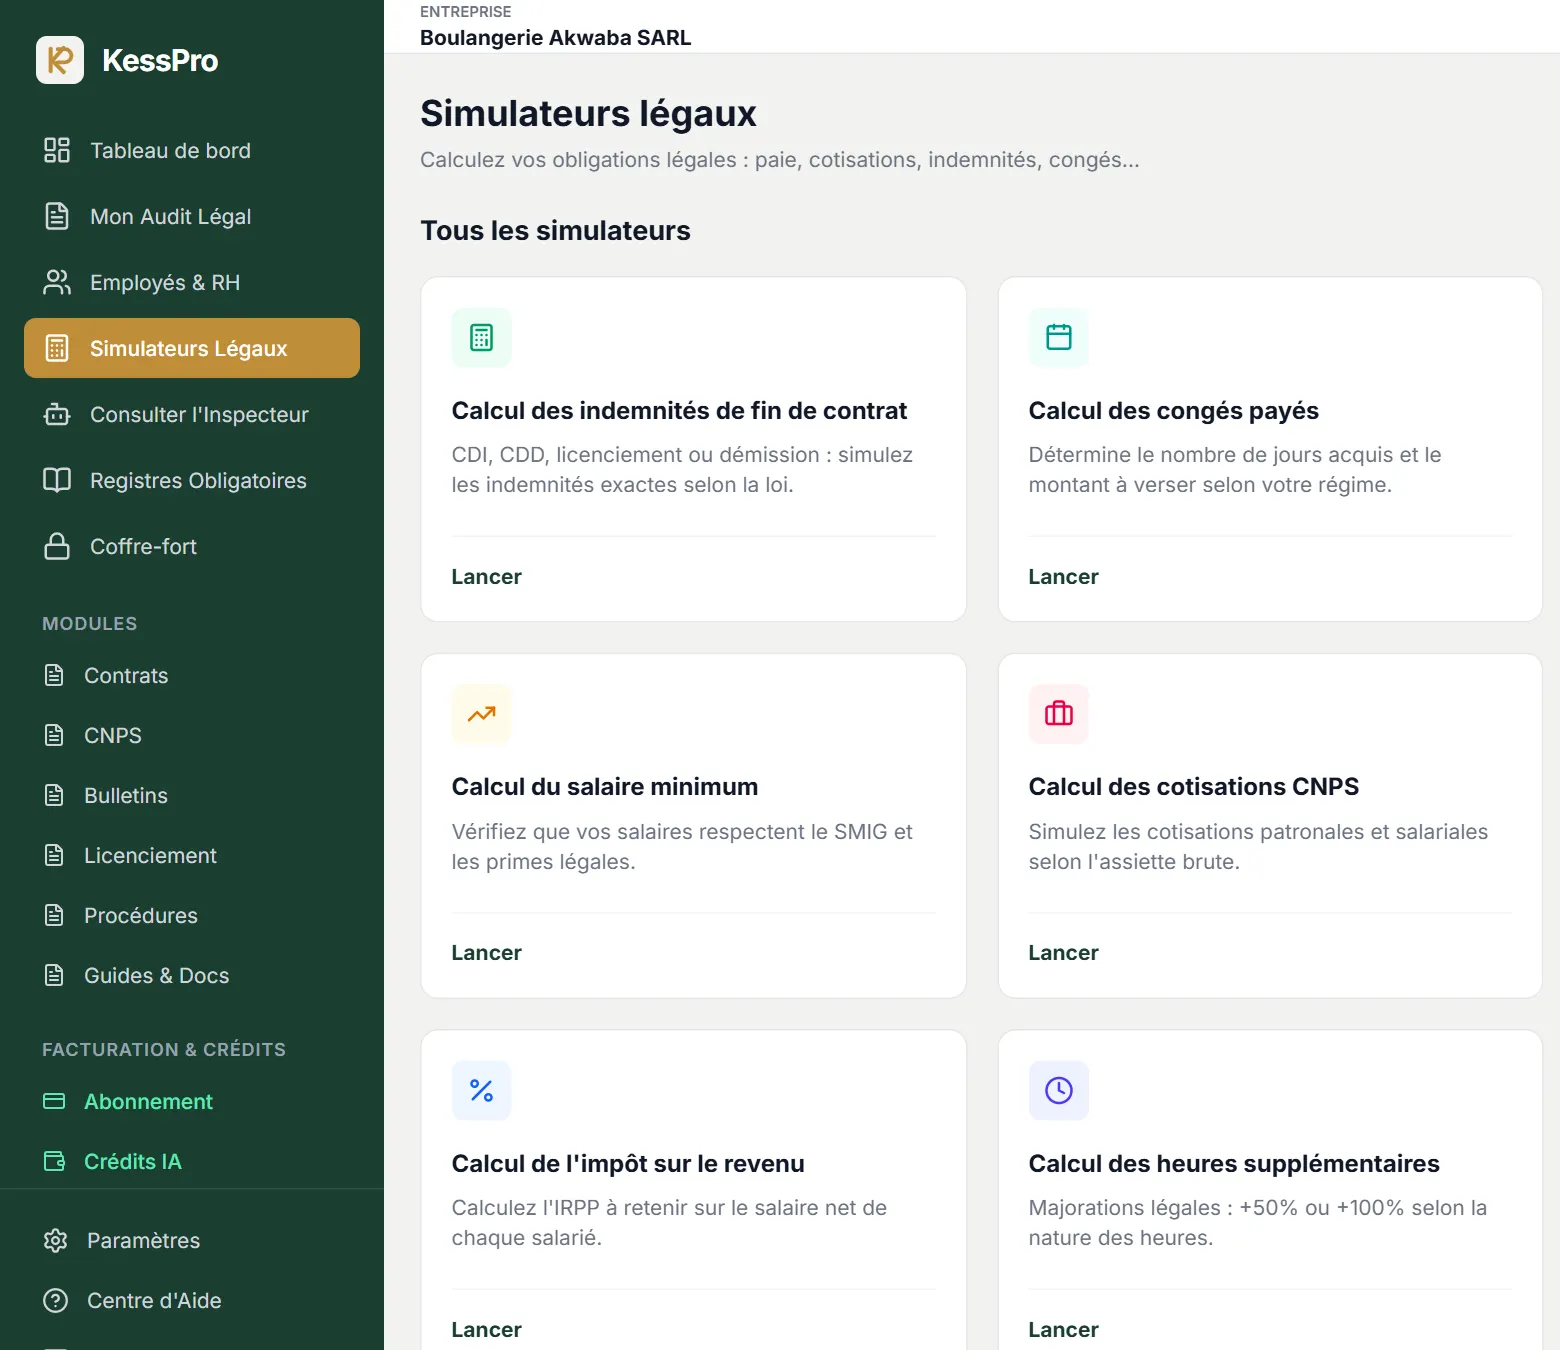The height and width of the screenshot is (1350, 1560).
Task: Launch the salaire minimum simulator
Action: tap(486, 953)
